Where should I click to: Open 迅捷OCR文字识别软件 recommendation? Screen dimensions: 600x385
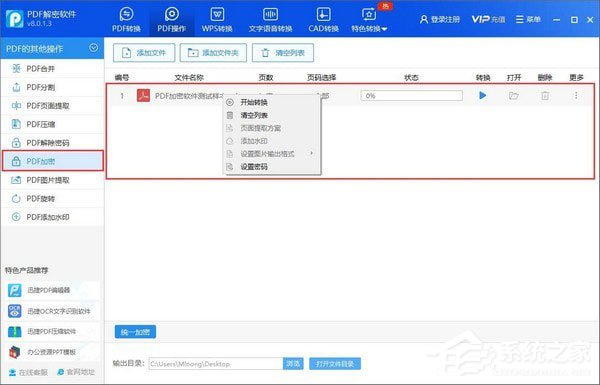tap(51, 311)
